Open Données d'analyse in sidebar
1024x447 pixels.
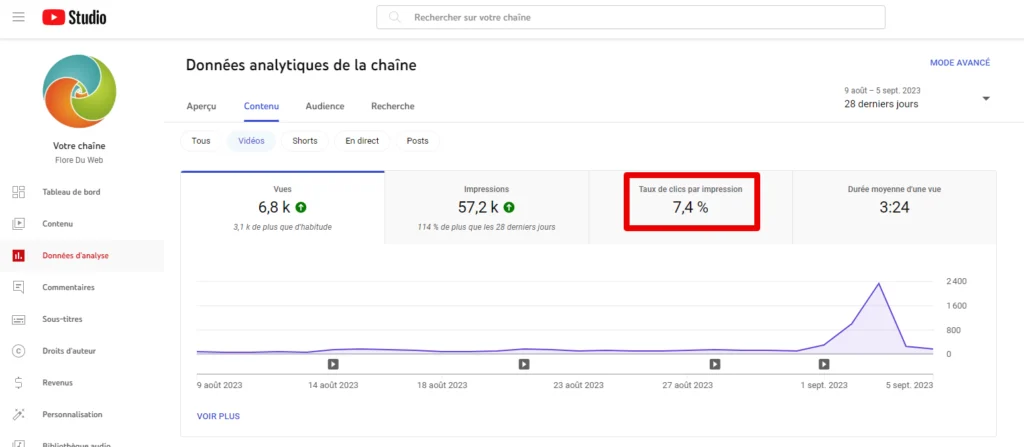coord(82,256)
